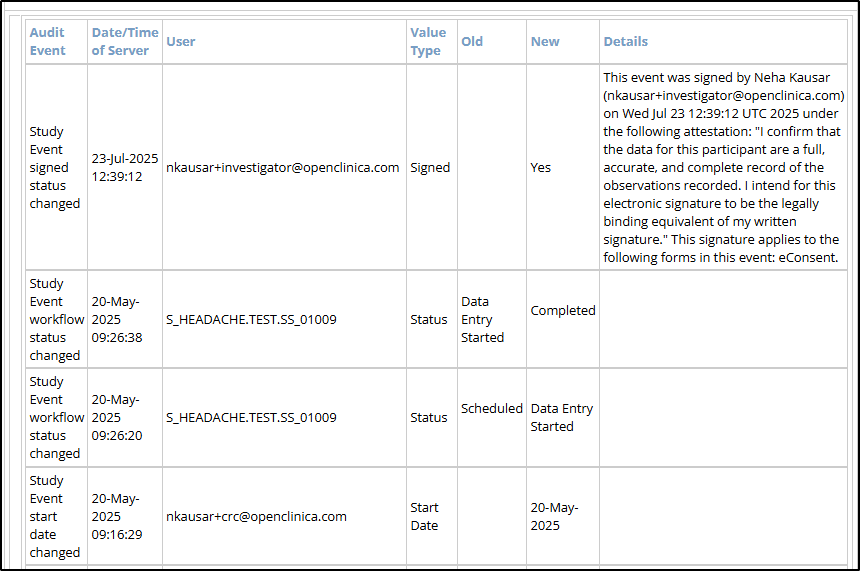Click the Old column header
860x571 pixels.
pos(472,42)
